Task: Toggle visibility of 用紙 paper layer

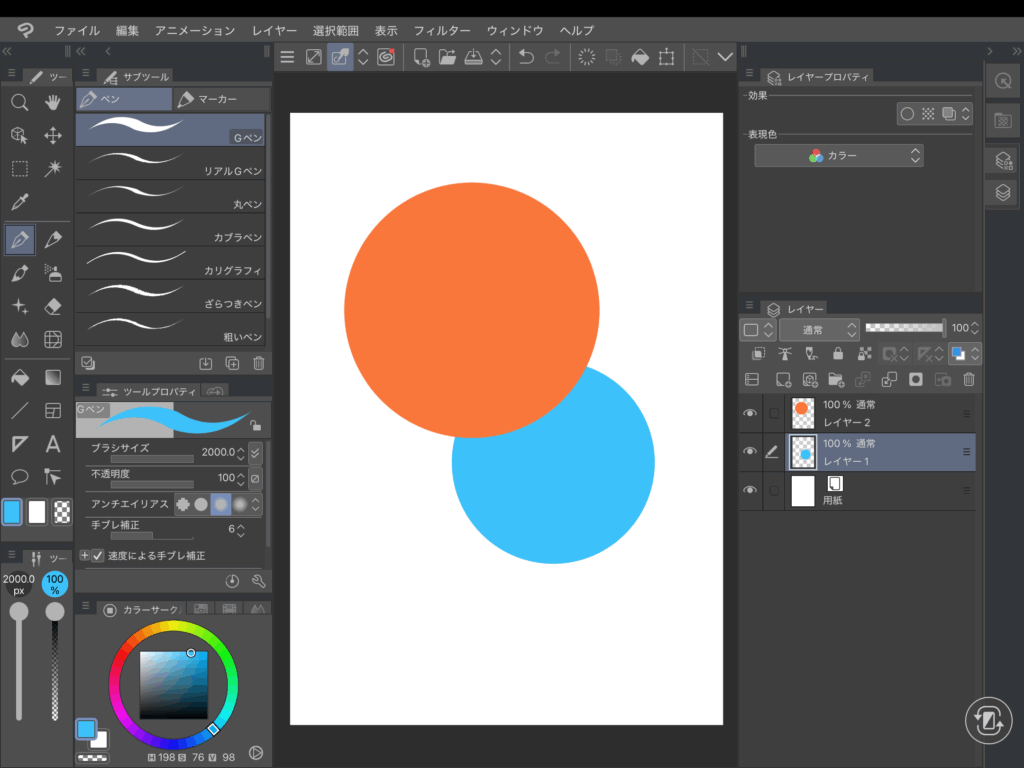Action: [750, 490]
